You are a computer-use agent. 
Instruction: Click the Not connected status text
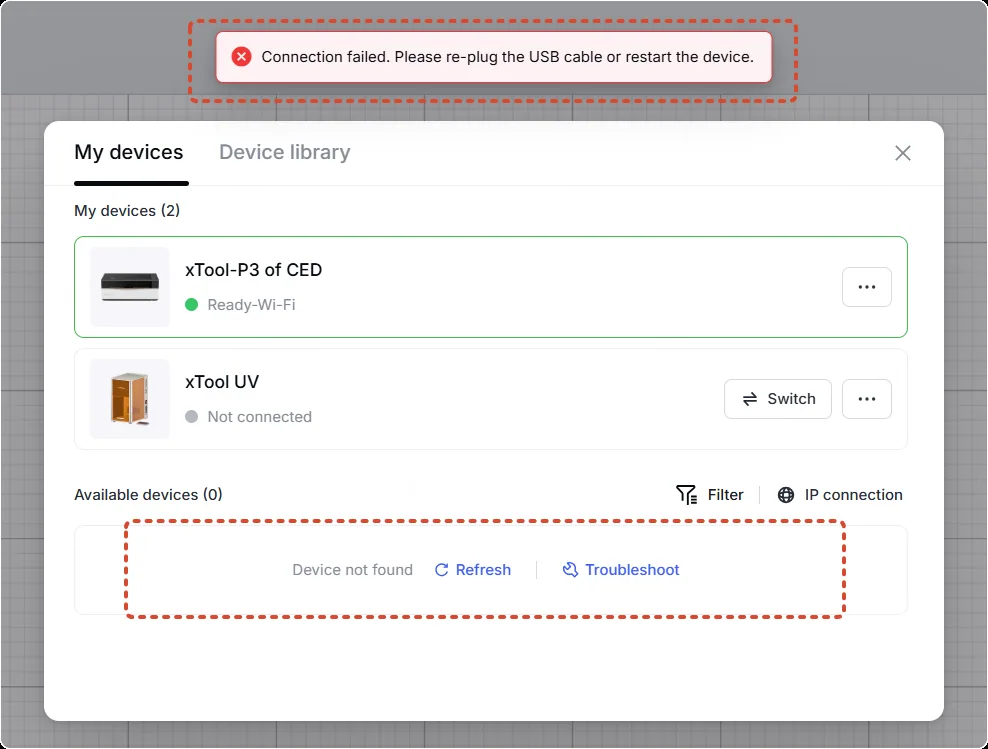point(260,417)
